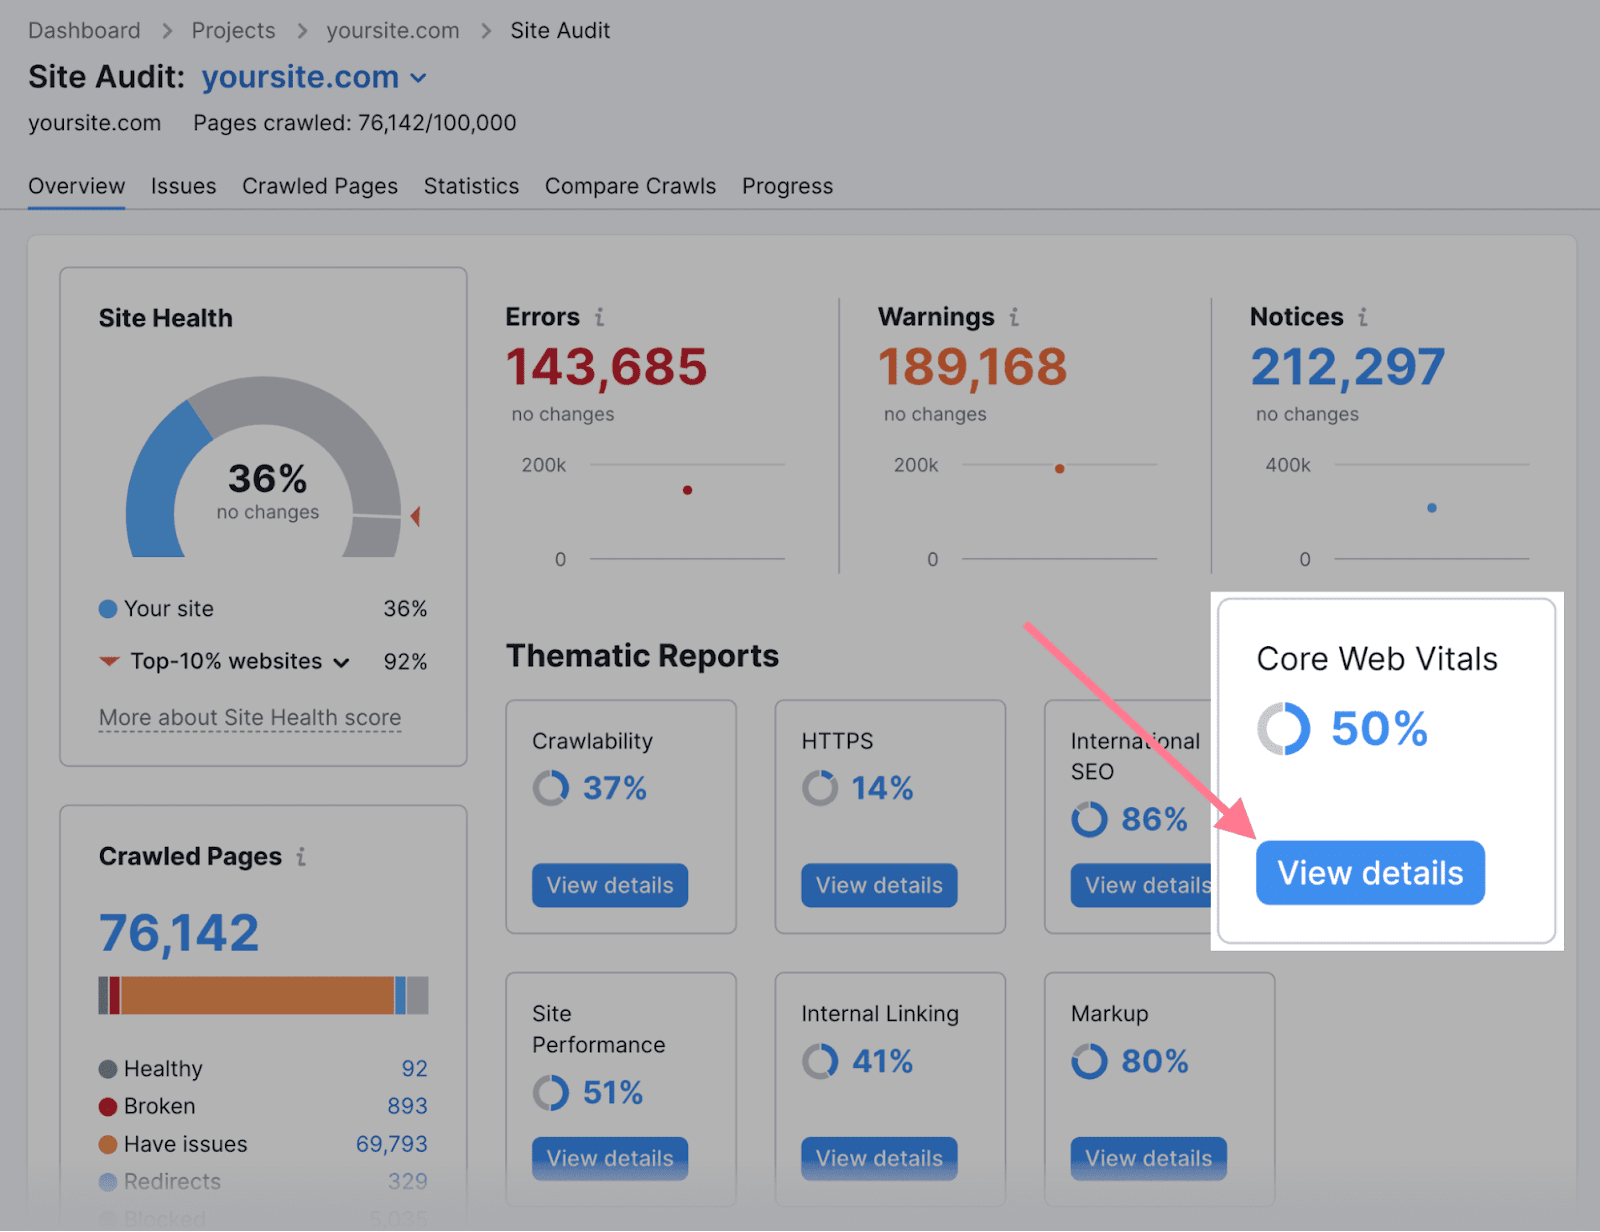1600x1232 pixels.
Task: Switch to the Compare Crawls tab
Action: 630,186
